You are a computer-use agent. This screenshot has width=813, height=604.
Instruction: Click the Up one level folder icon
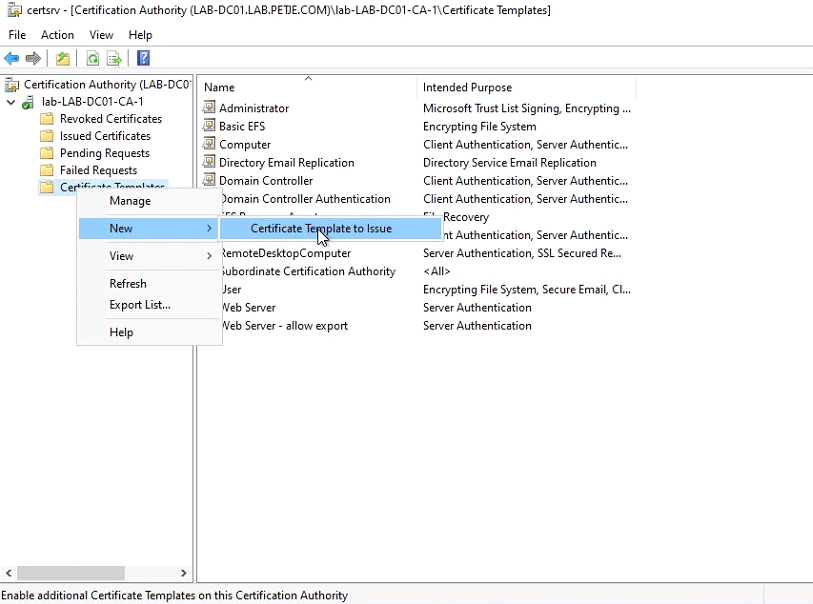pyautogui.click(x=63, y=59)
